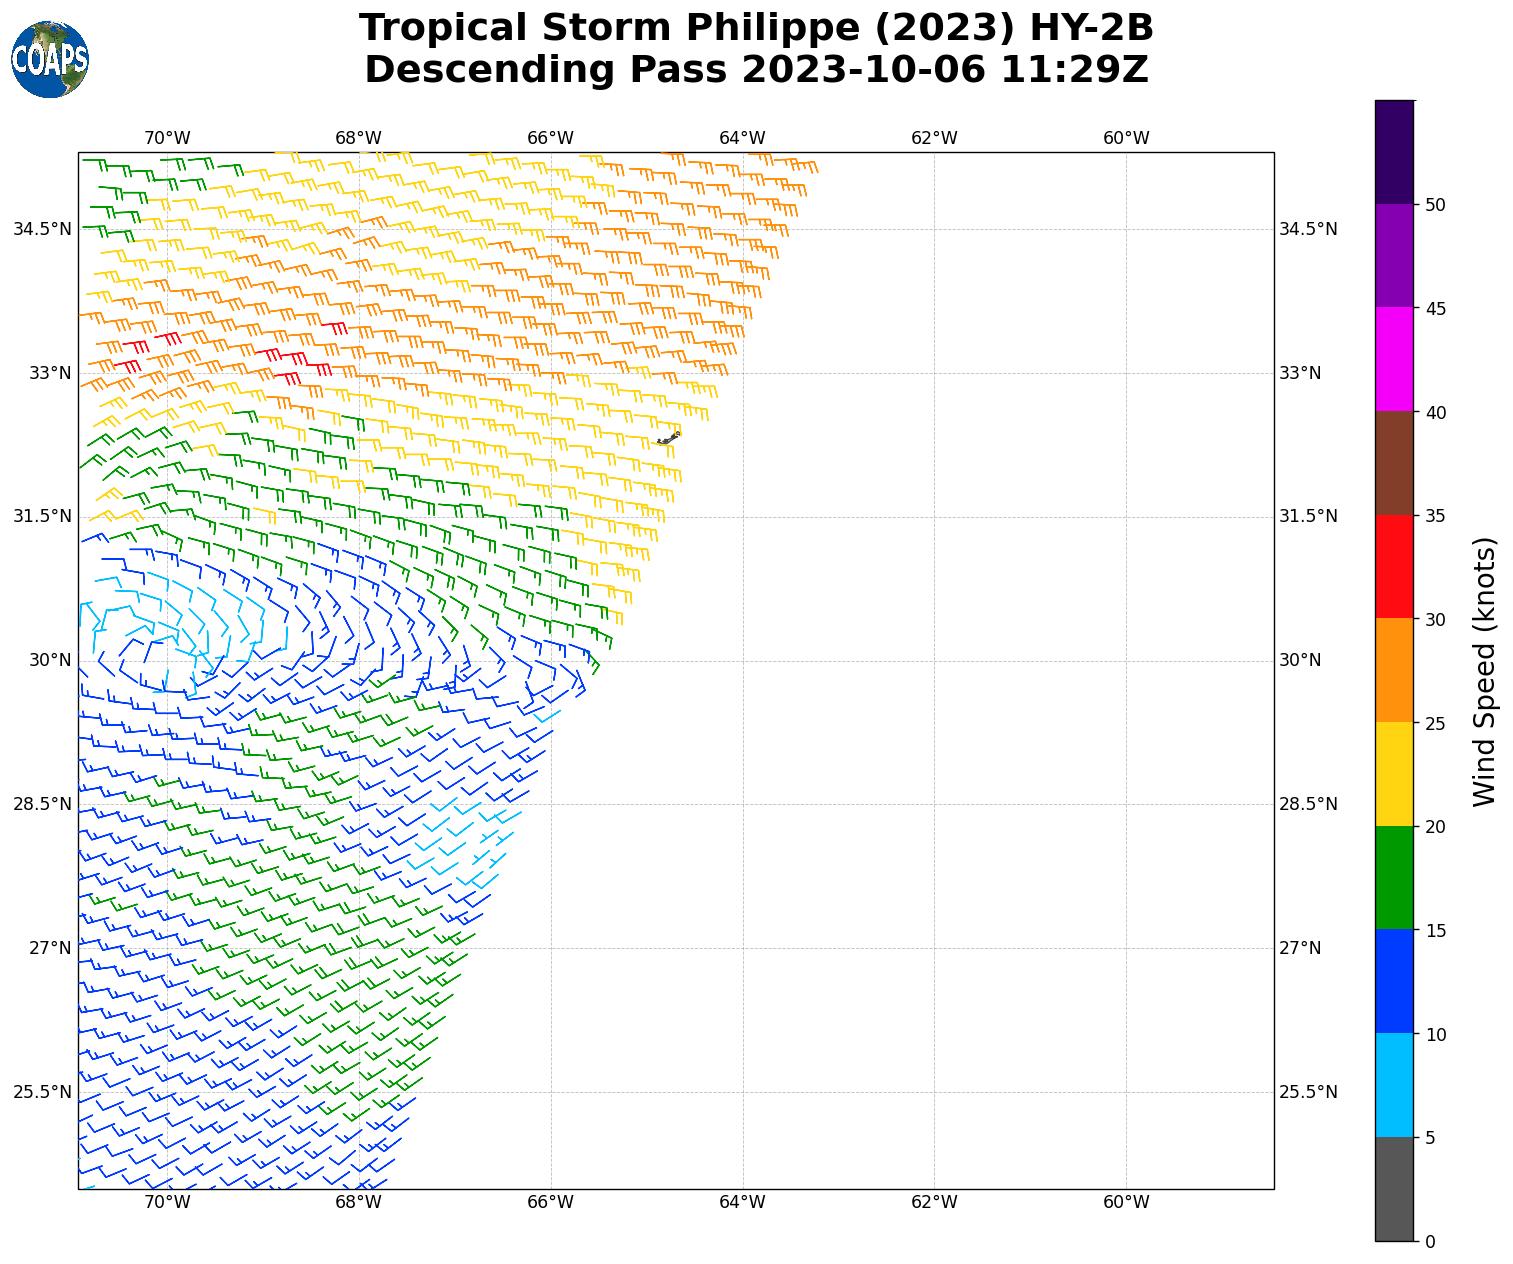This screenshot has width=1513, height=1264.
Task: Click the Wind Speed (knots) colorbar label
Action: point(1485,671)
